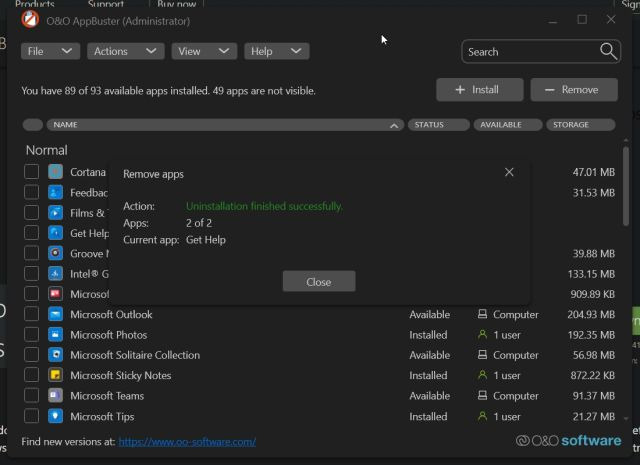640x465 pixels.
Task: Tick the Films & TV checkbox
Action: coord(31,213)
